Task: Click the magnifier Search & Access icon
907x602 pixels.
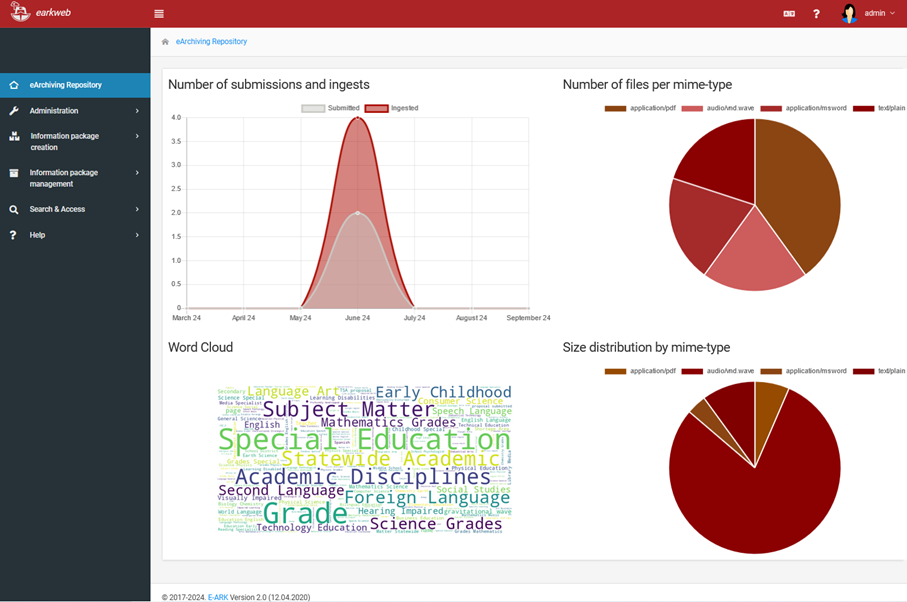Action: point(14,209)
